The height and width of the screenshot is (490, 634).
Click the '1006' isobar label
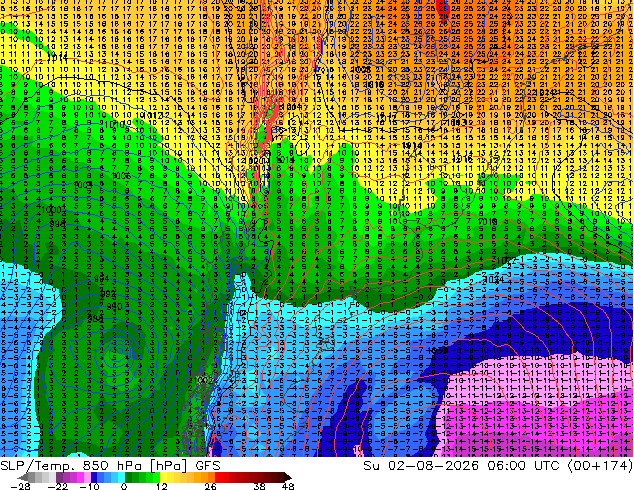(121, 175)
